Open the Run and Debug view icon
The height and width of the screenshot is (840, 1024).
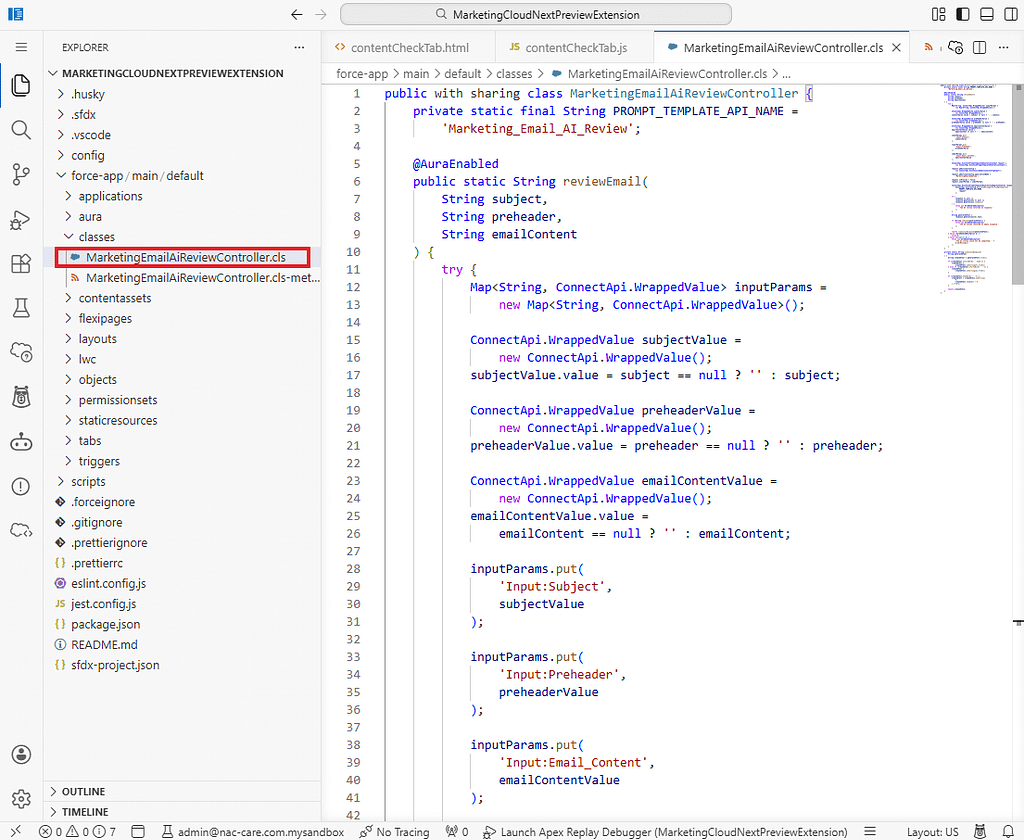click(x=21, y=219)
